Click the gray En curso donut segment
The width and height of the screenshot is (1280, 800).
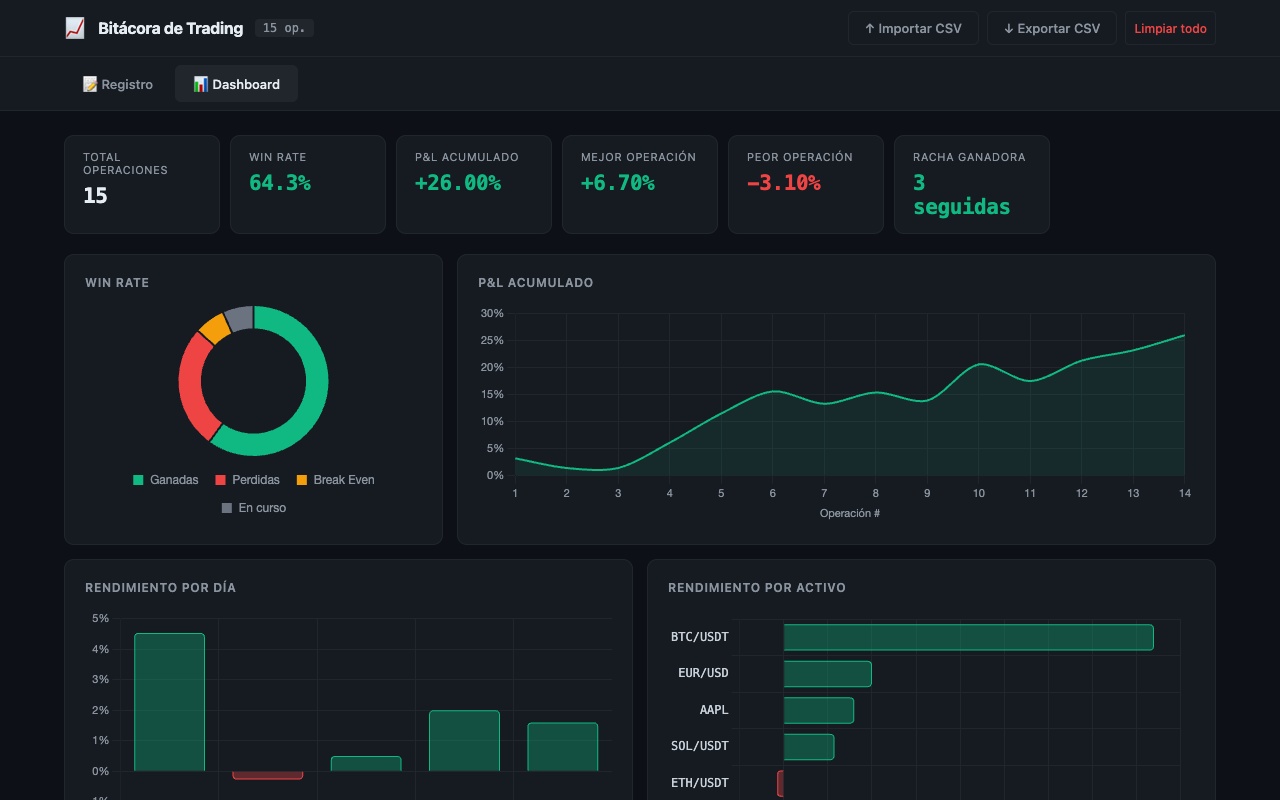(x=239, y=317)
